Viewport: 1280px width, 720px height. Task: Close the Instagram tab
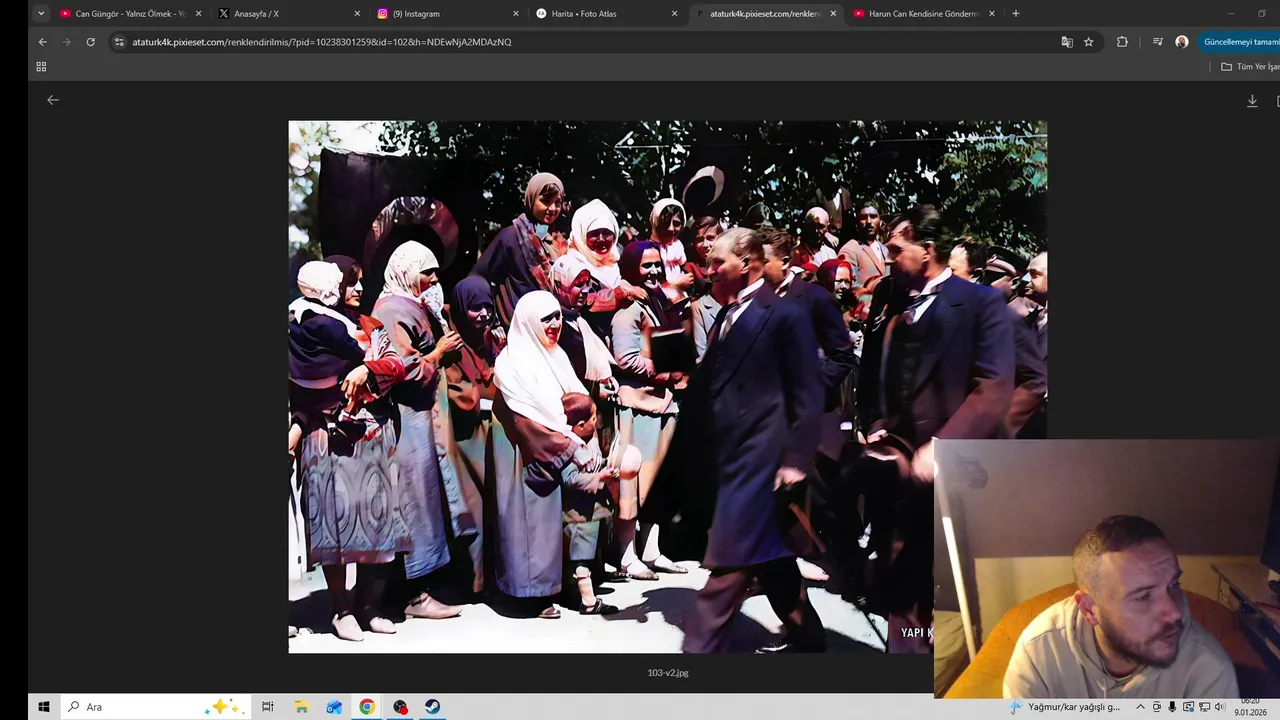click(516, 14)
